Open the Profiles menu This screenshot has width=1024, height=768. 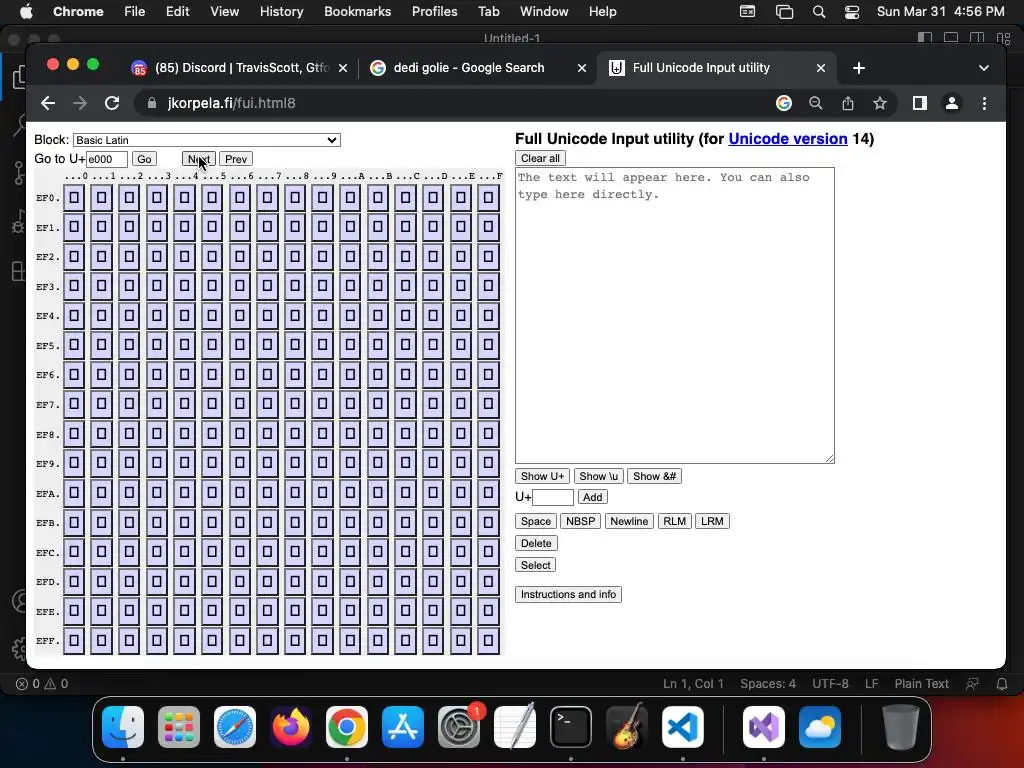434,12
